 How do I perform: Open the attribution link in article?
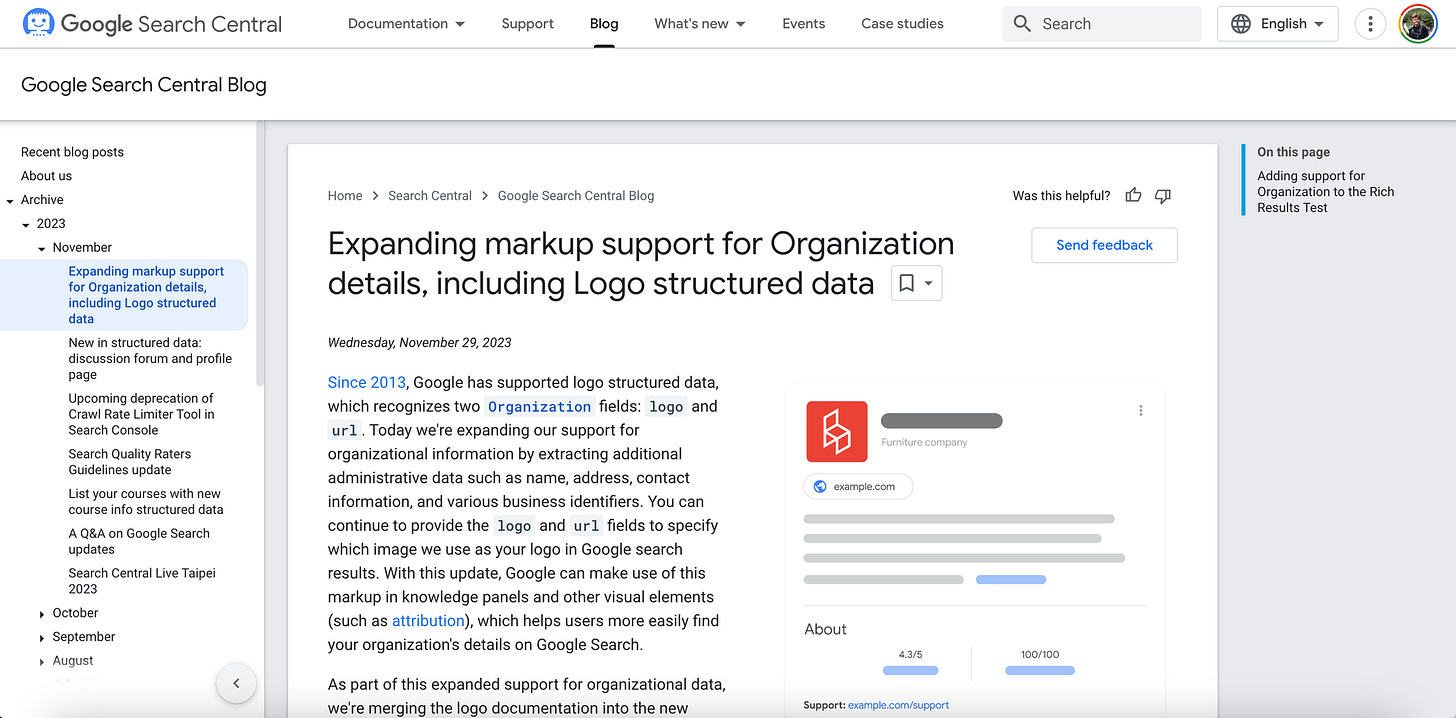pos(428,621)
